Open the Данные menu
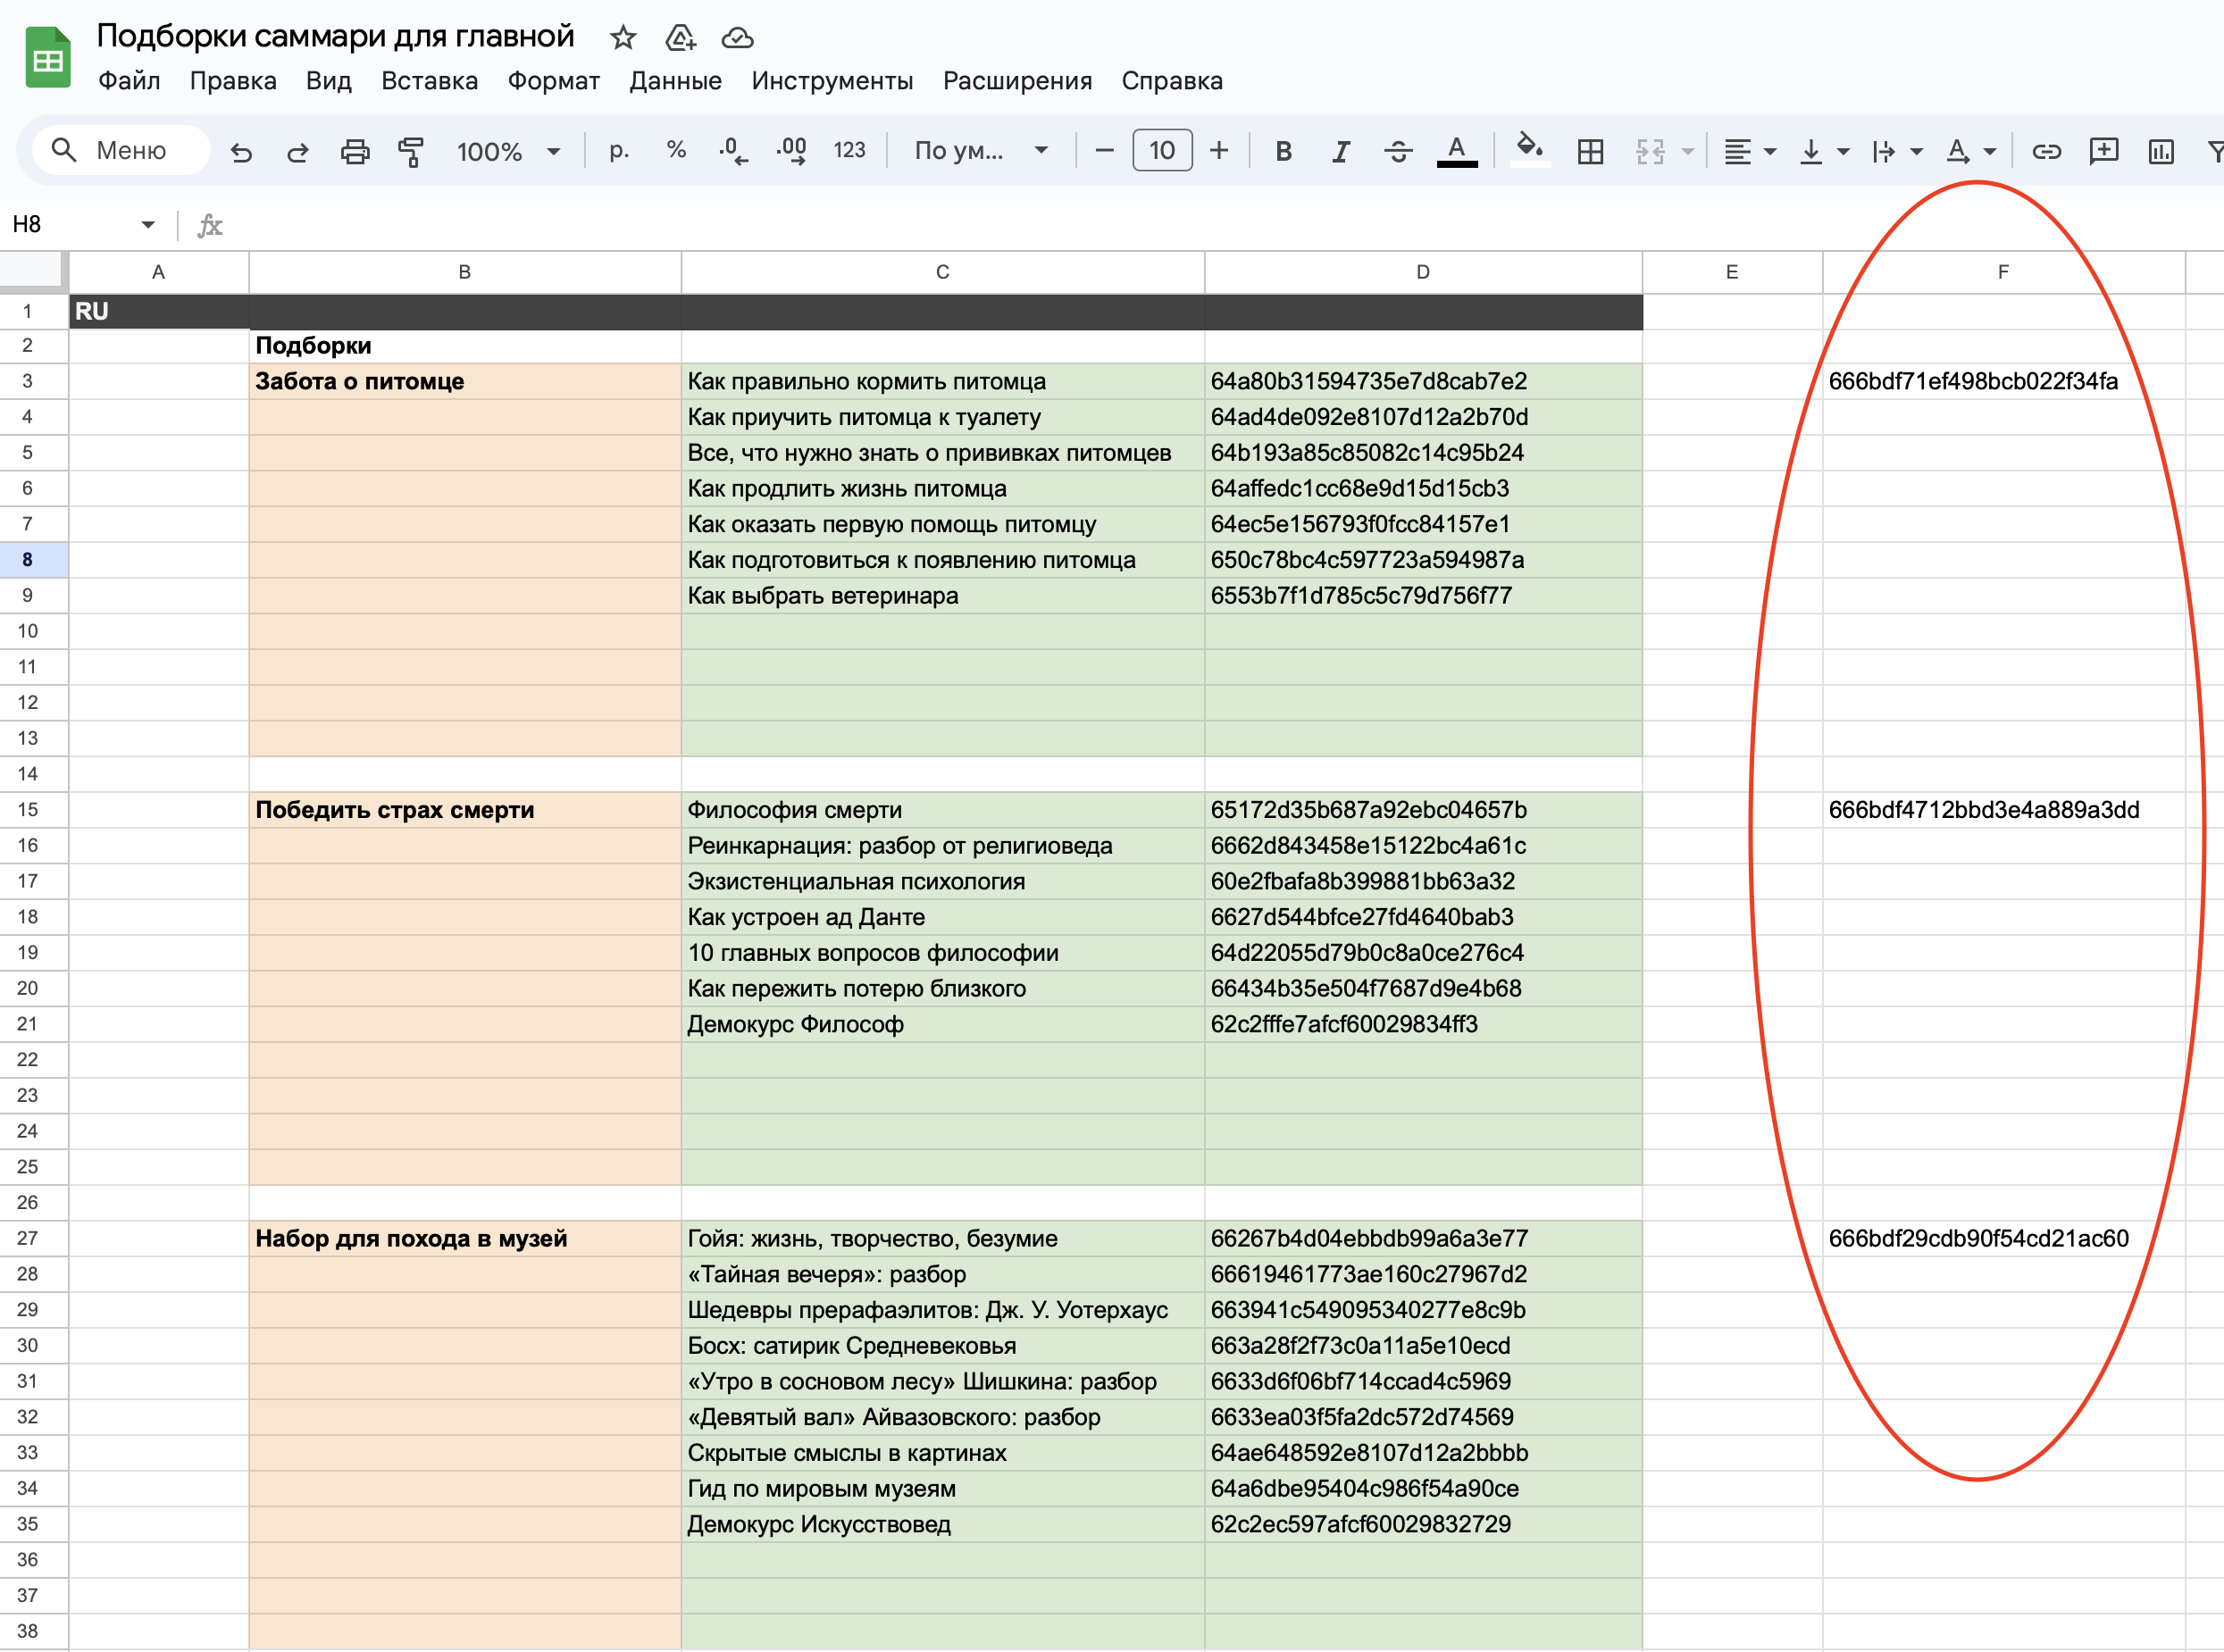 click(x=675, y=81)
